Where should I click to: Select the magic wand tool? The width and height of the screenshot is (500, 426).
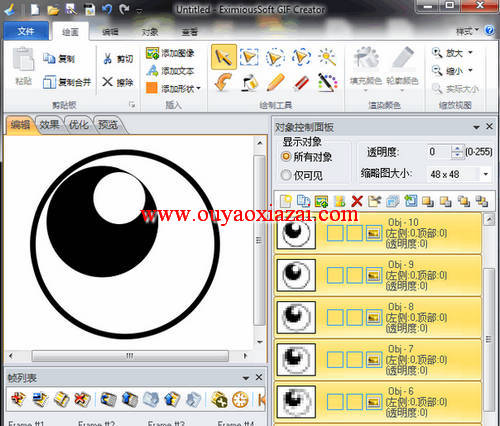coord(327,57)
